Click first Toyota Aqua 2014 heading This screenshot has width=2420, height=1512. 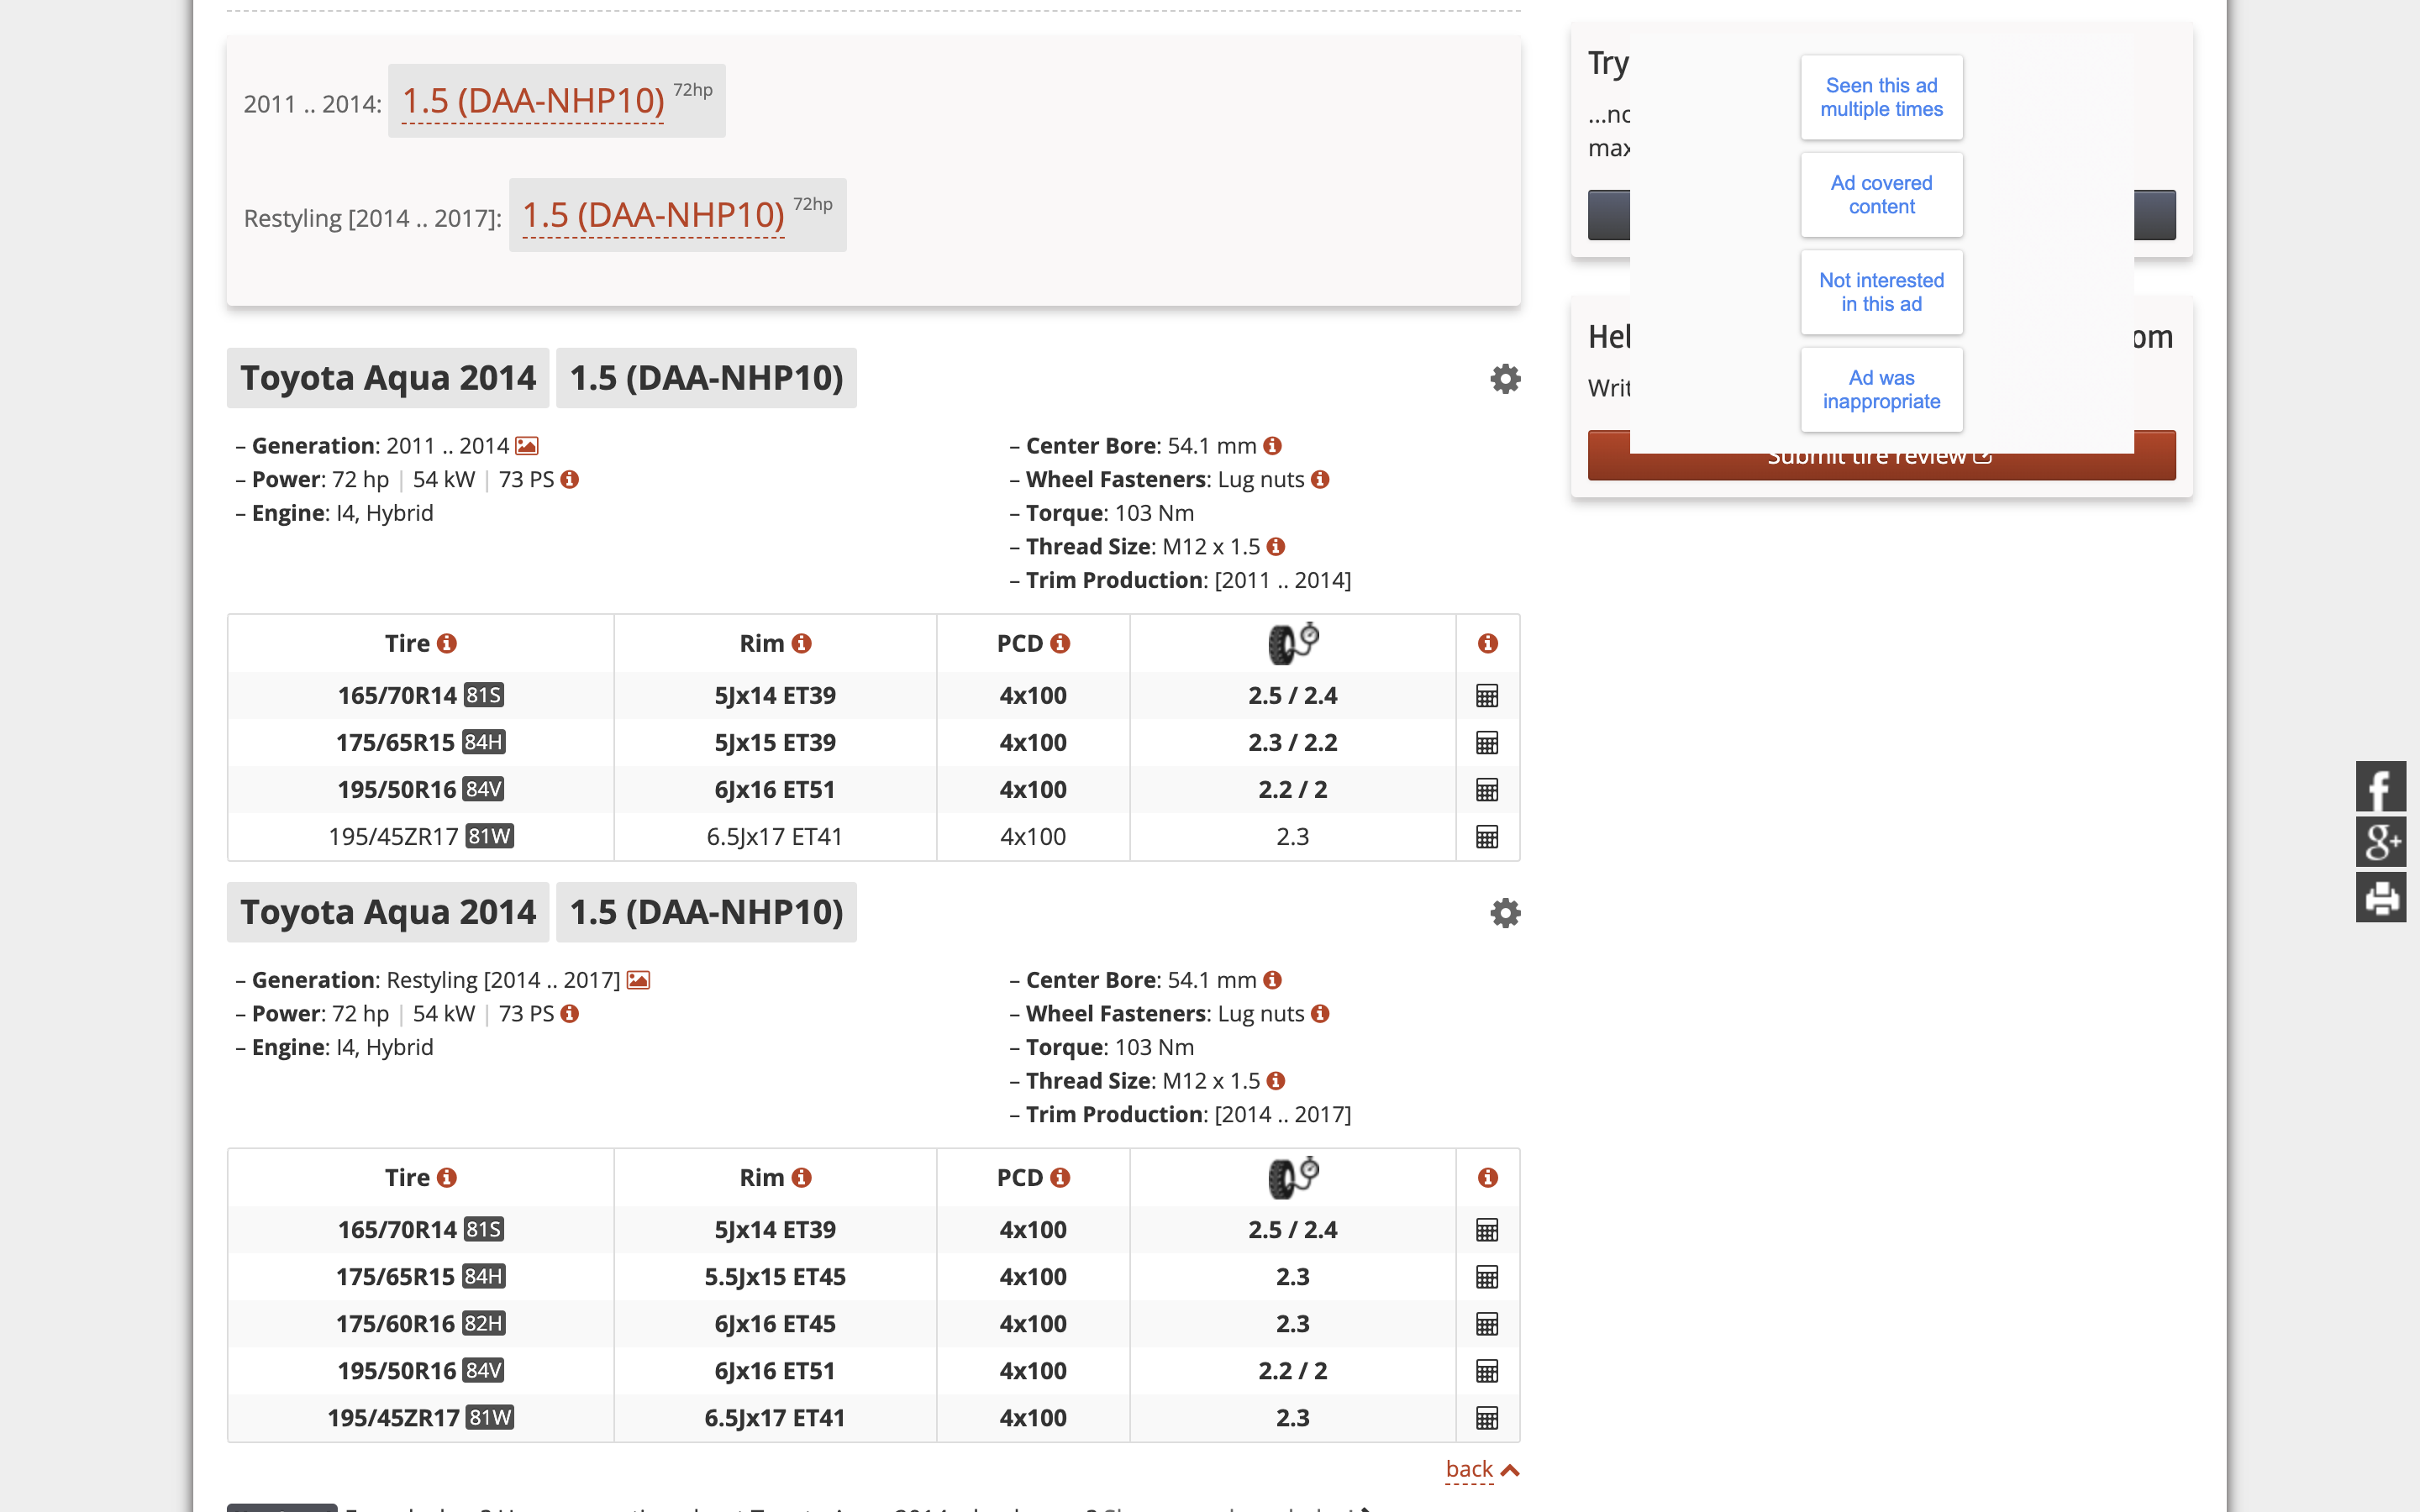[388, 378]
